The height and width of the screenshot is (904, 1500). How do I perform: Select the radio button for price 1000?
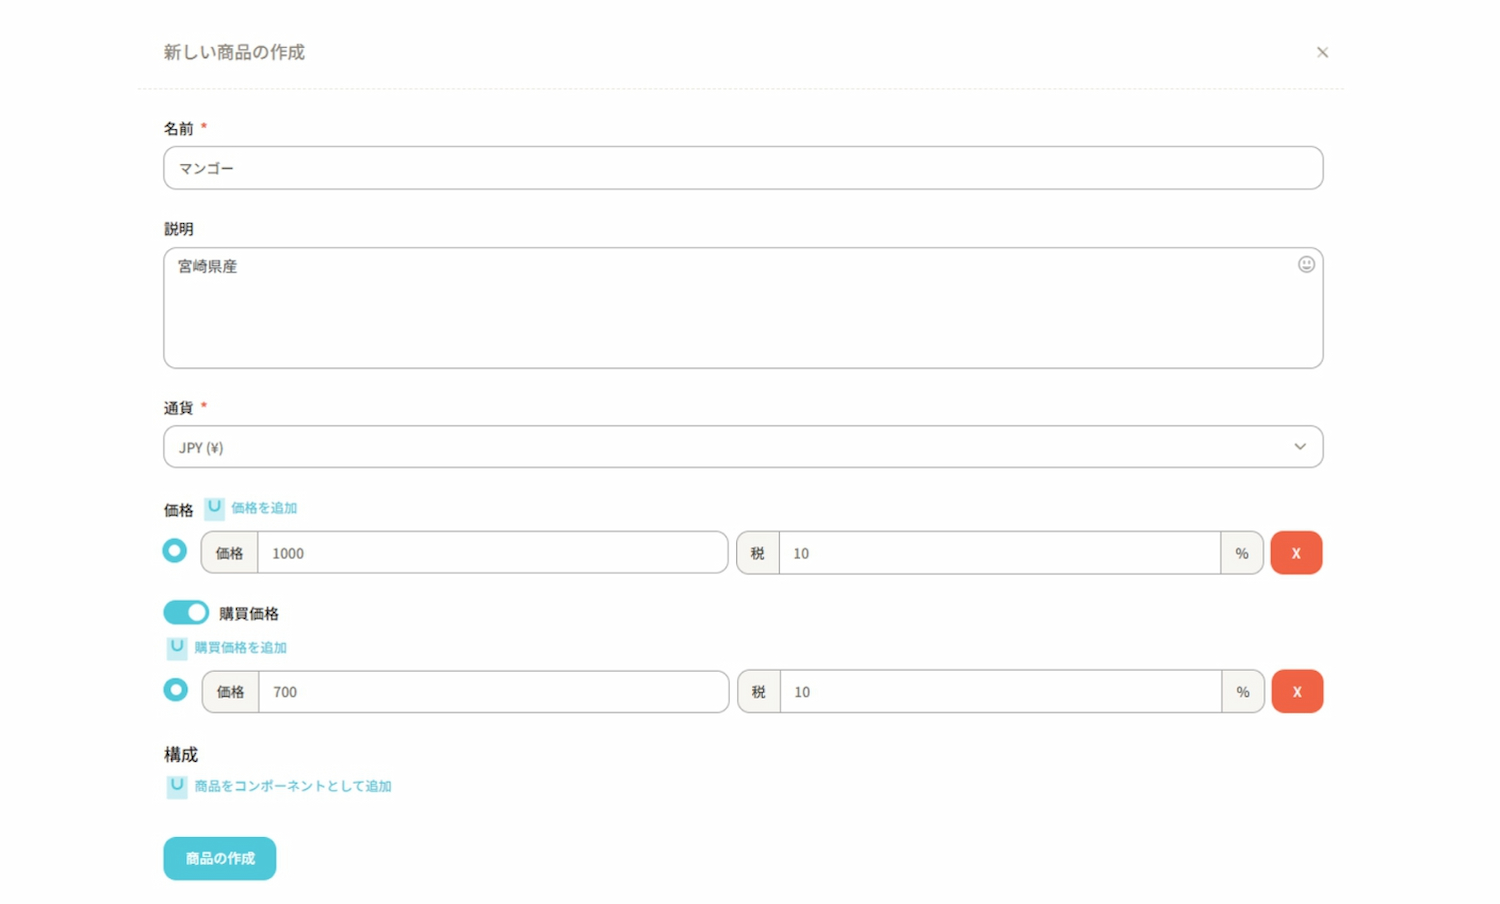175,551
